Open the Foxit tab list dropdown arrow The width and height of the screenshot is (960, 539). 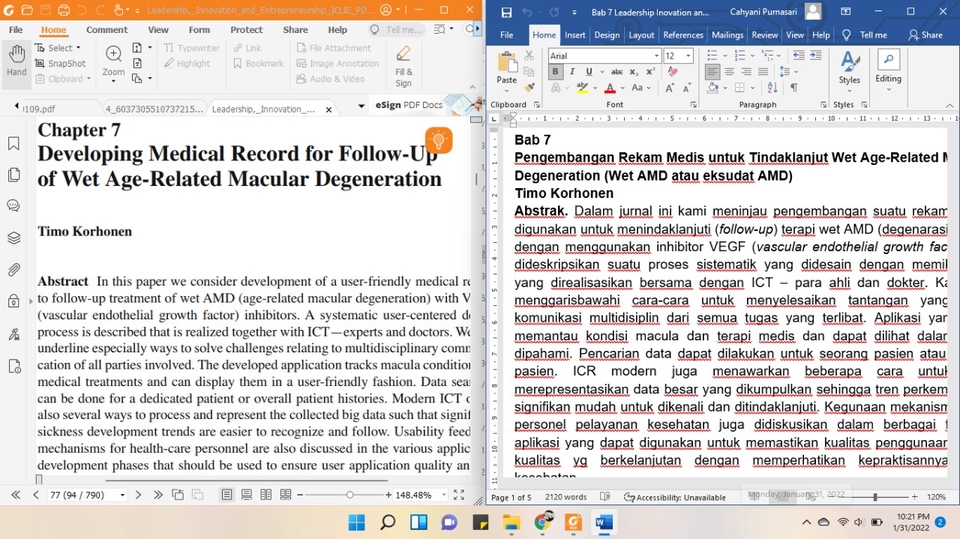click(361, 106)
